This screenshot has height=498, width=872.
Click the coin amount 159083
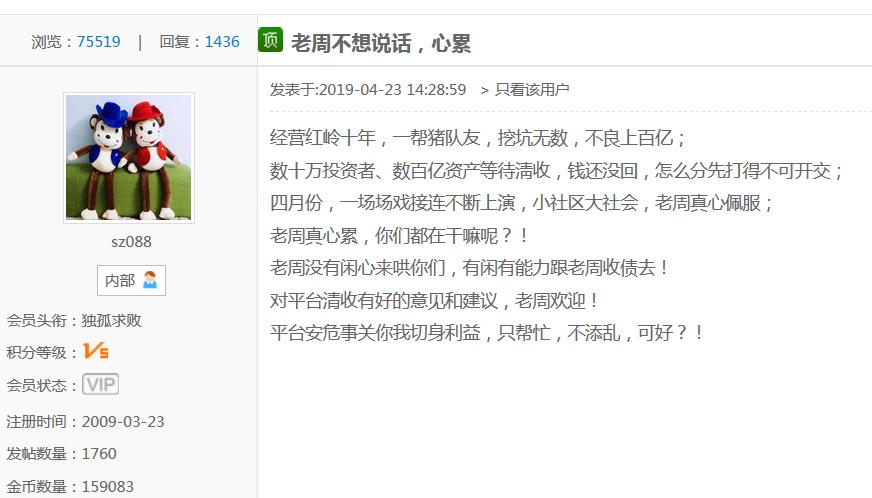108,487
